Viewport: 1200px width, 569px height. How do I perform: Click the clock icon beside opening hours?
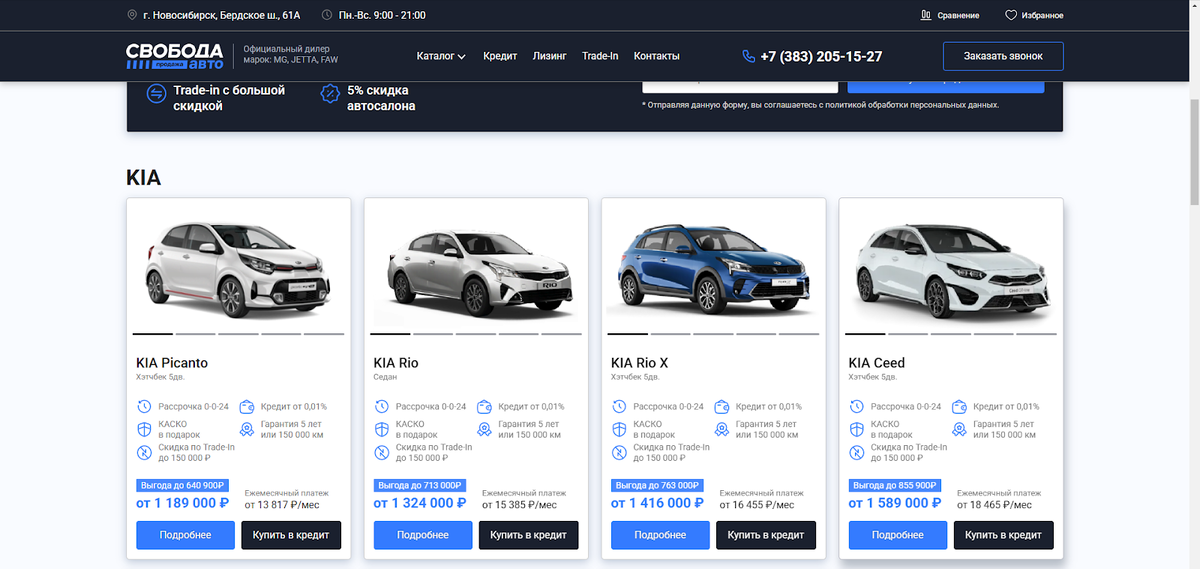[x=327, y=15]
